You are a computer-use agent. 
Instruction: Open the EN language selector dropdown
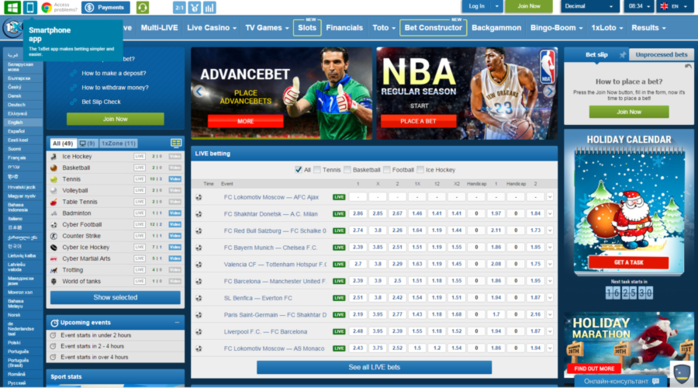tap(674, 6)
